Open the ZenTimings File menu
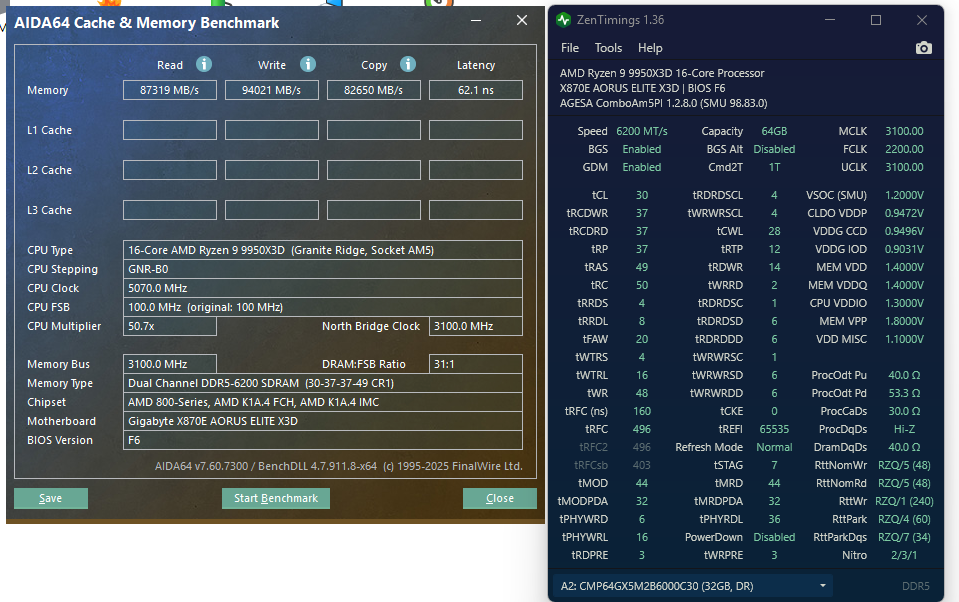 point(570,48)
